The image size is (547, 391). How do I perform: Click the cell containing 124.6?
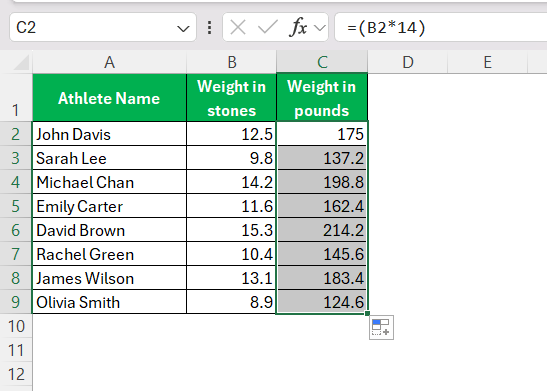point(322,302)
